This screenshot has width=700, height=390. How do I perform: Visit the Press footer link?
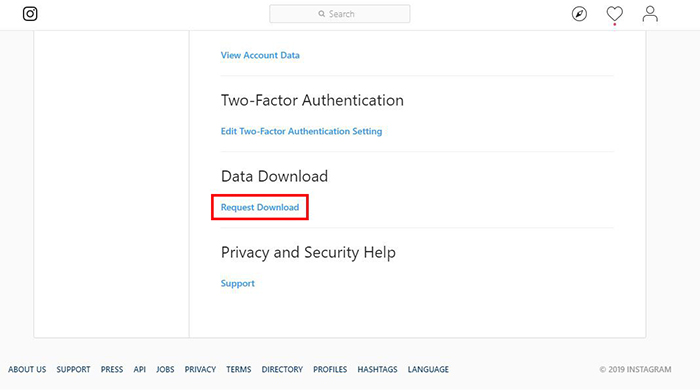(112, 369)
